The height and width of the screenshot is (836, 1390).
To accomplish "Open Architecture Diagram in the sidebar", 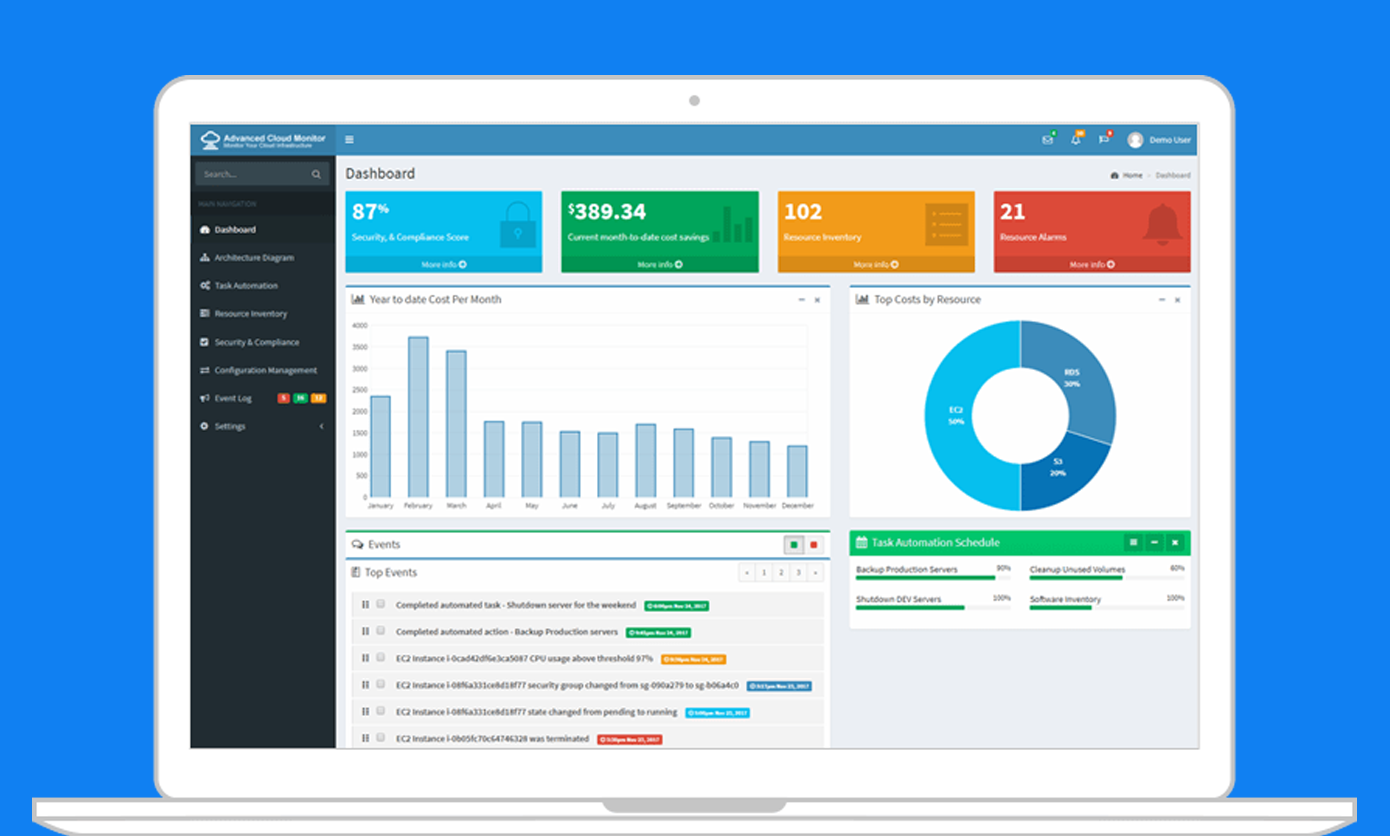I will (263, 258).
